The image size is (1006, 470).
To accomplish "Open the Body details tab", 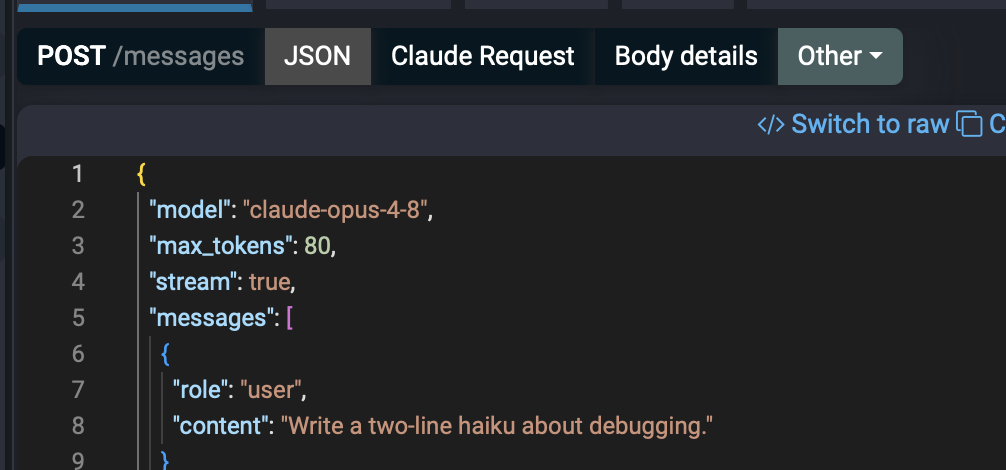I will 686,56.
